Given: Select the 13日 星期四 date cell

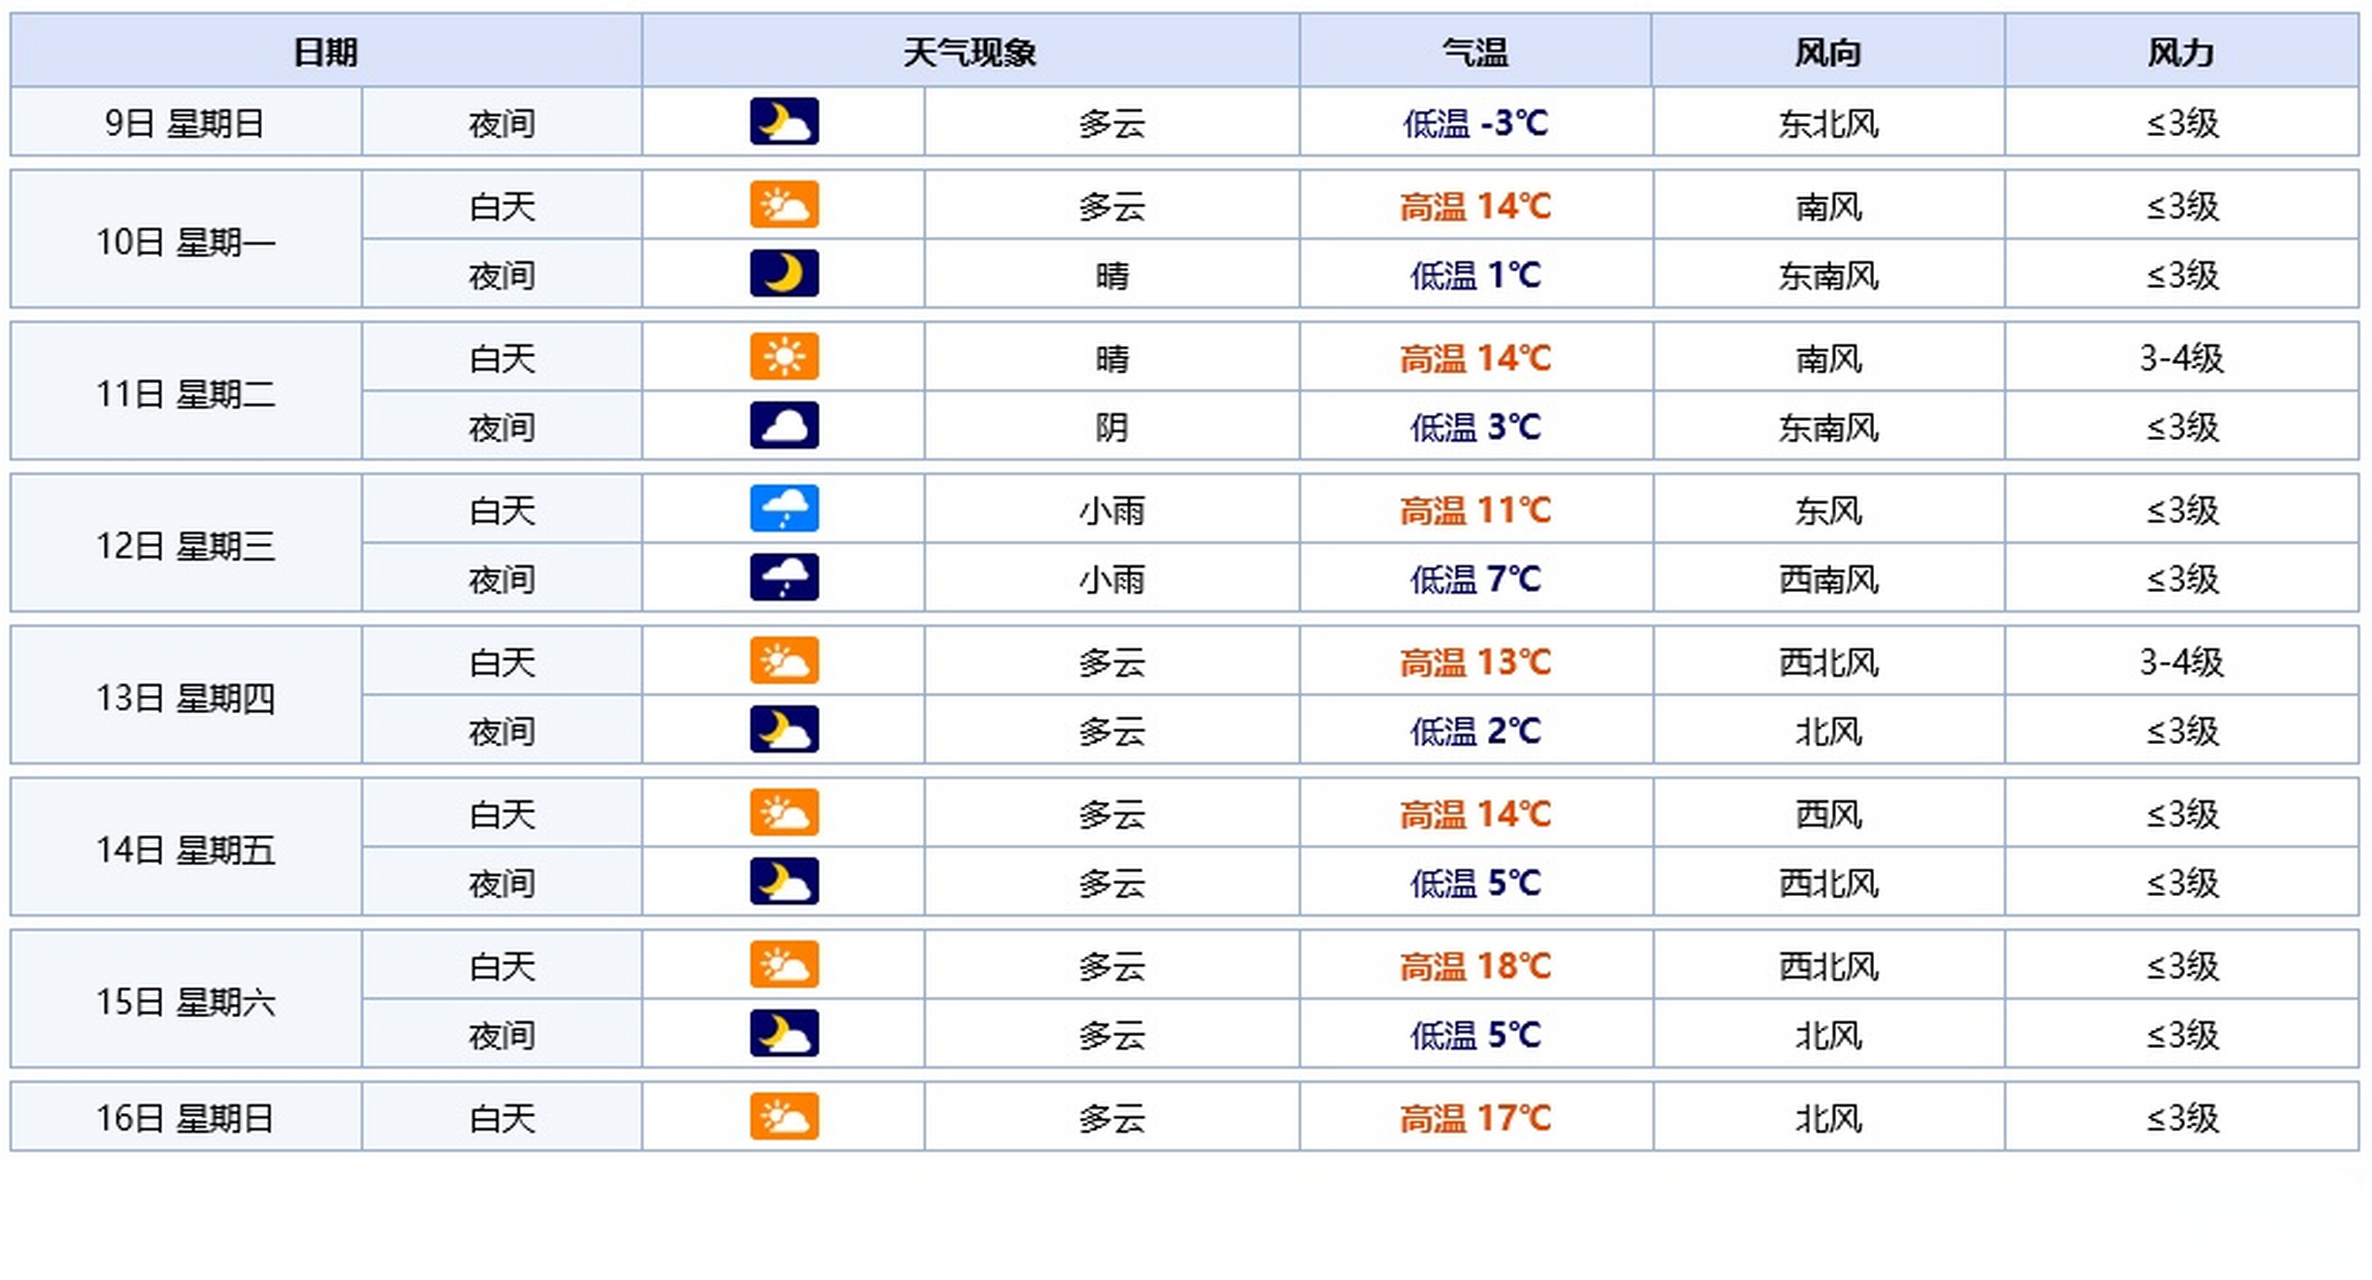Looking at the screenshot, I should click(x=186, y=697).
